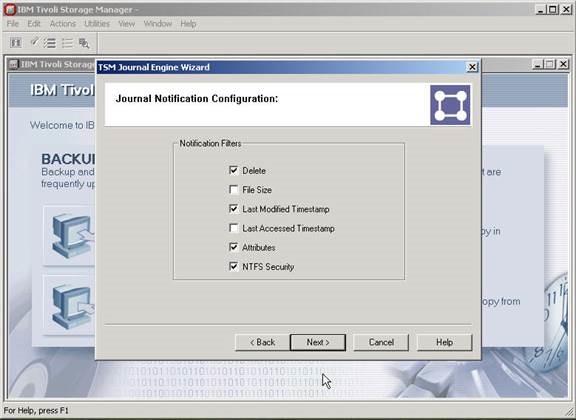The image size is (576, 420).
Task: Open the View menu
Action: coord(126,24)
